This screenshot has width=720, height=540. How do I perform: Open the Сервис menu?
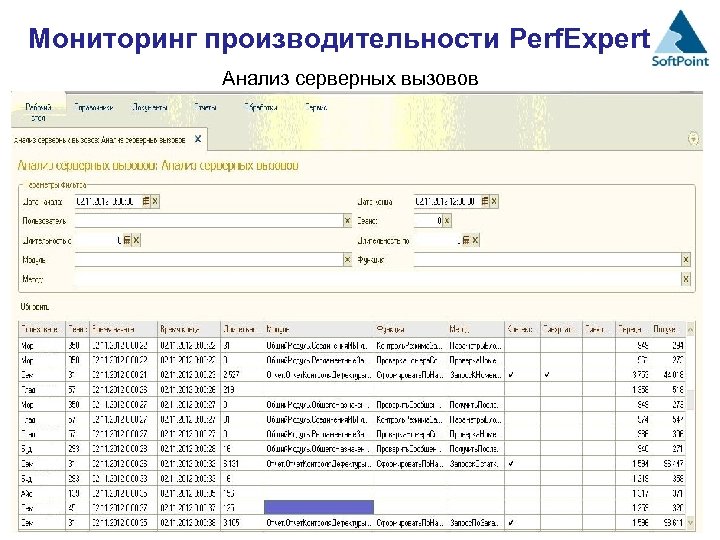pos(316,107)
